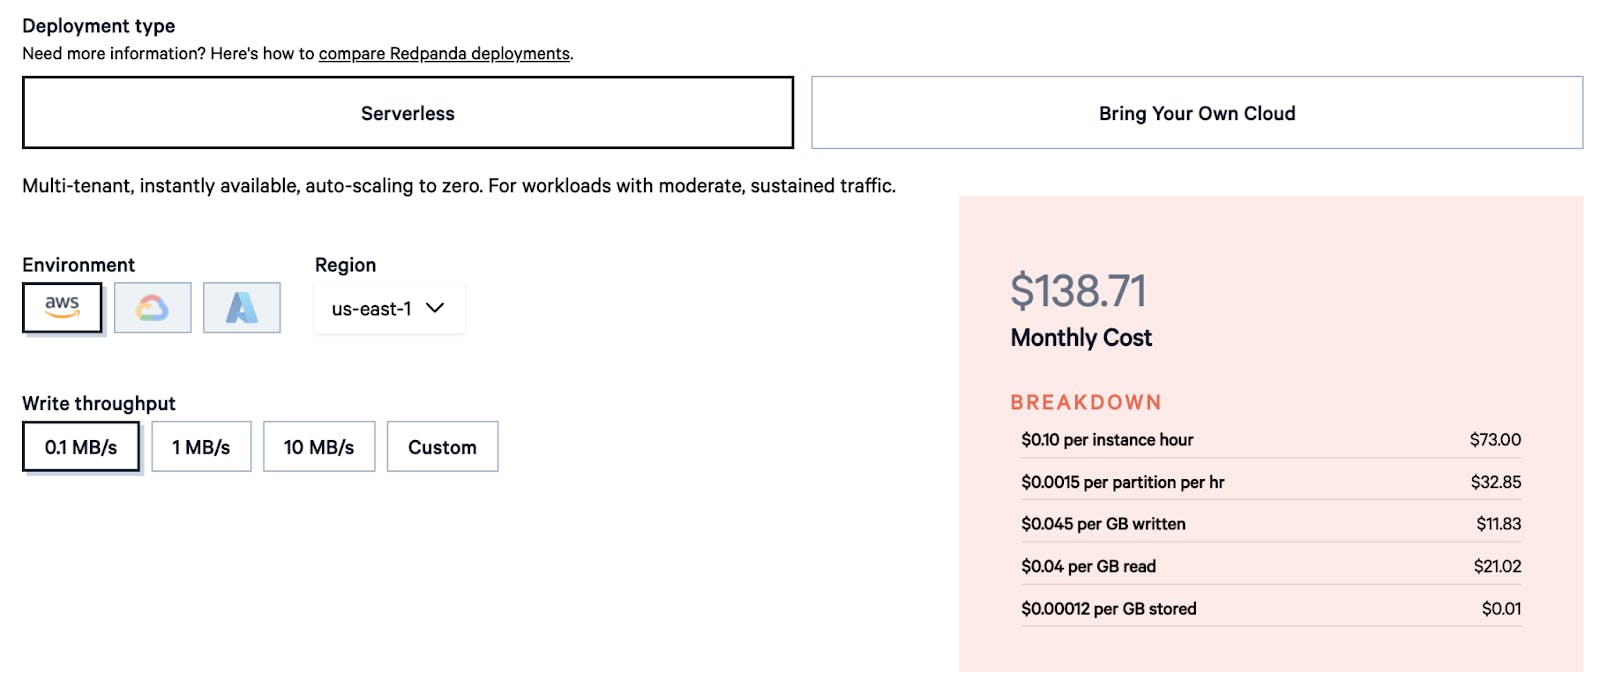Click the per instance hour breakdown row
The height and width of the screenshot is (700, 1600).
point(1271,440)
